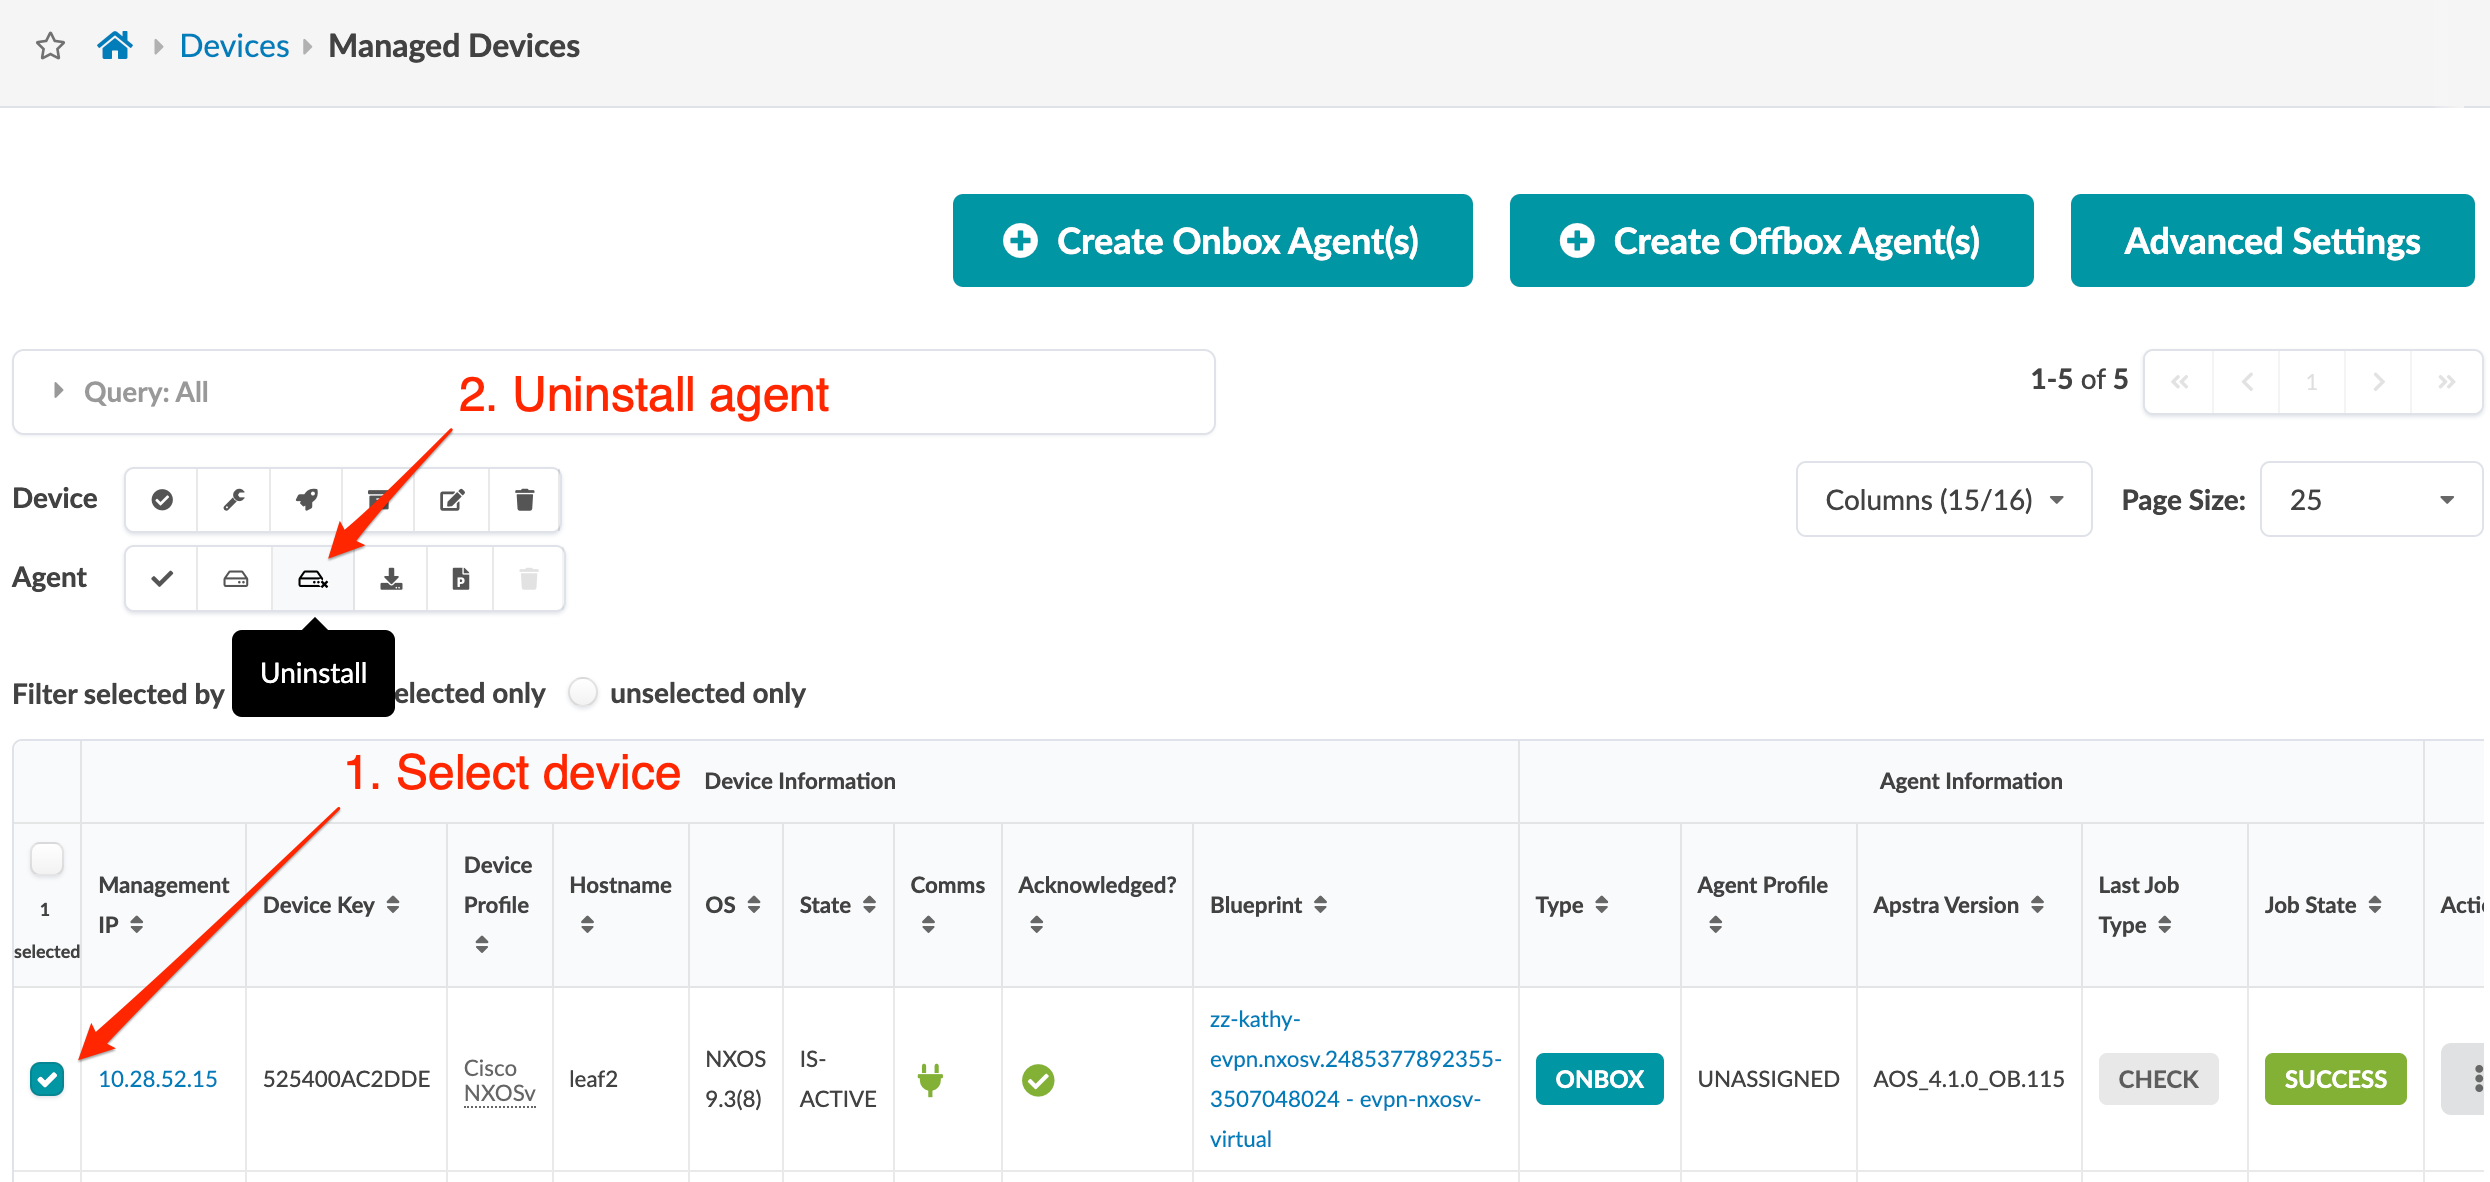Screen dimensions: 2490x1182
Task: Click the Device wrench maintenance icon
Action: [234, 499]
